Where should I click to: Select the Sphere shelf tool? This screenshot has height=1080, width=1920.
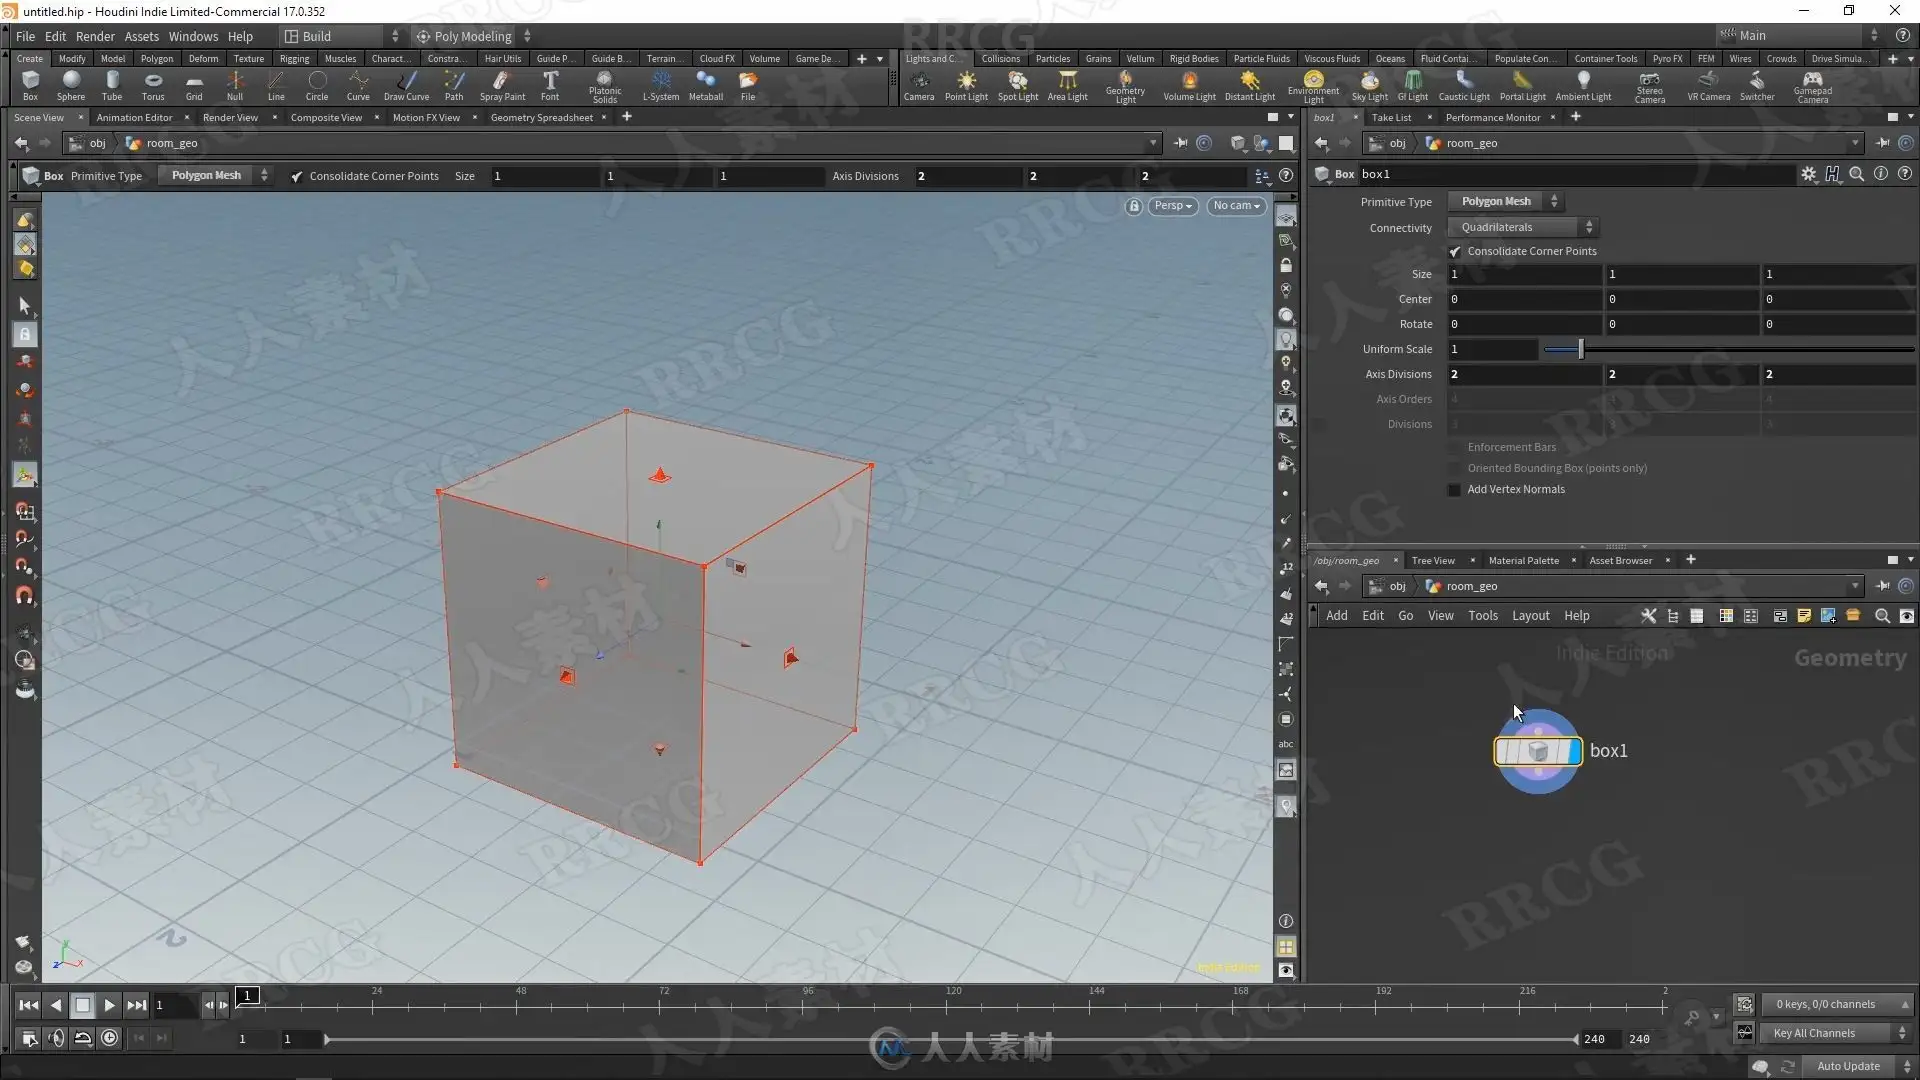click(x=70, y=84)
